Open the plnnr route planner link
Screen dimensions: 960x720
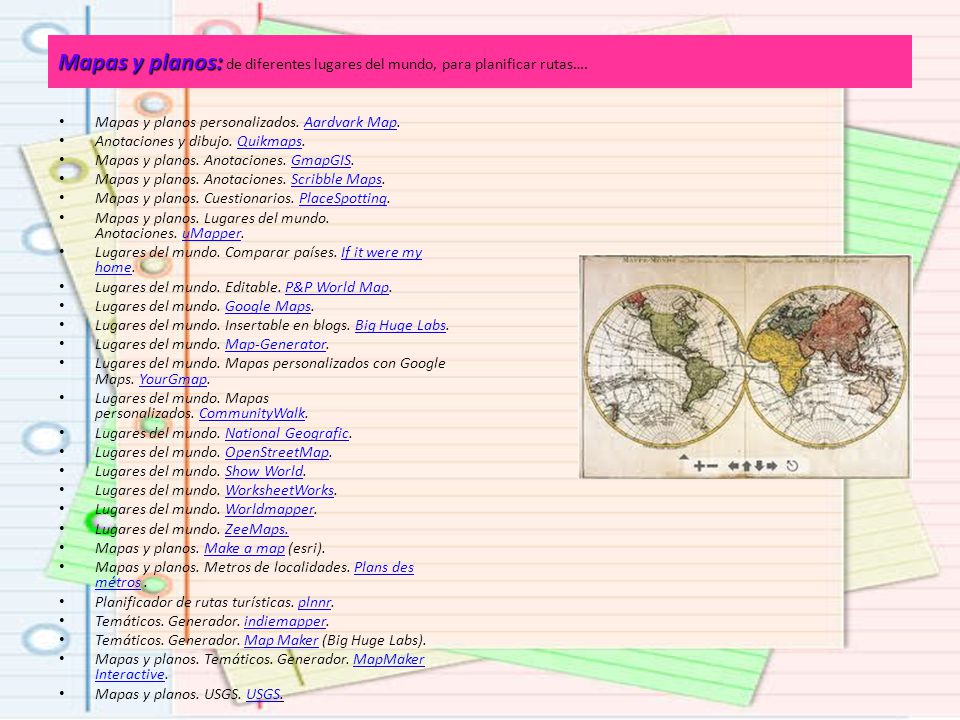(x=314, y=602)
